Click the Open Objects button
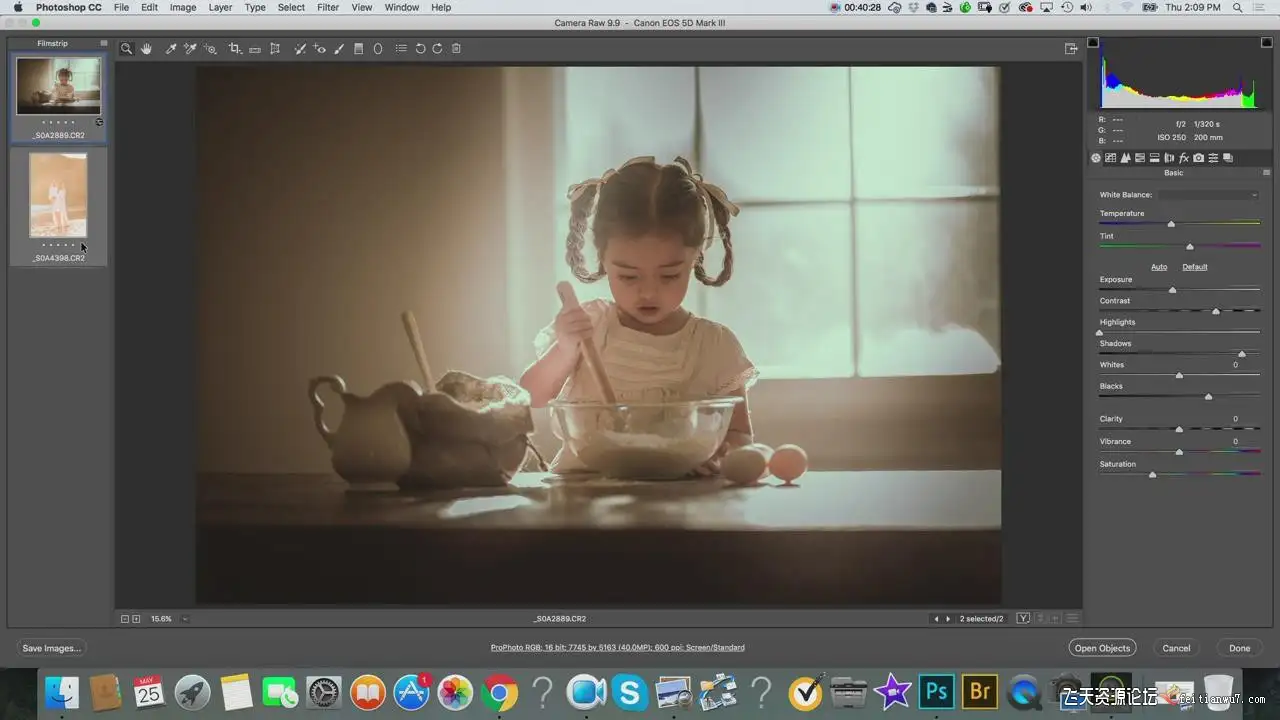The image size is (1280, 720). [x=1102, y=648]
